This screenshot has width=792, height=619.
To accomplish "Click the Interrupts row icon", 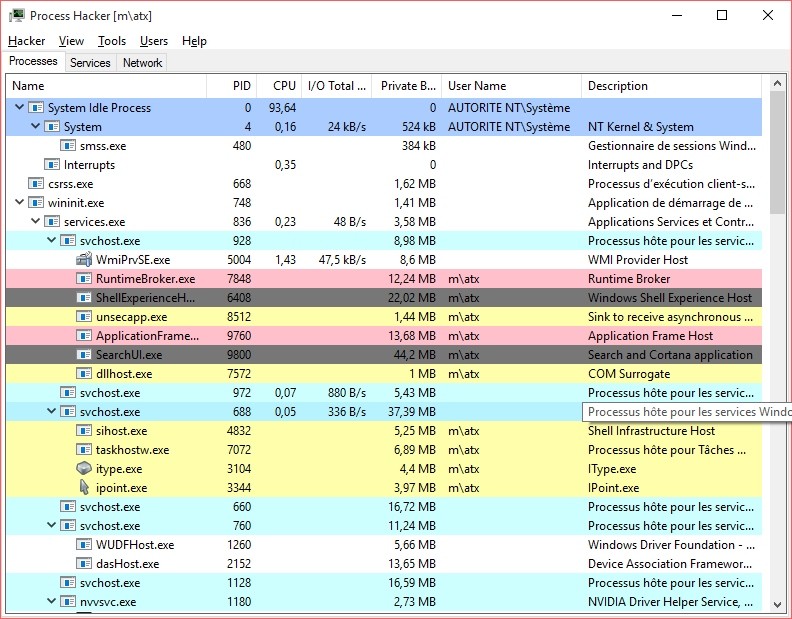I will tap(52, 165).
